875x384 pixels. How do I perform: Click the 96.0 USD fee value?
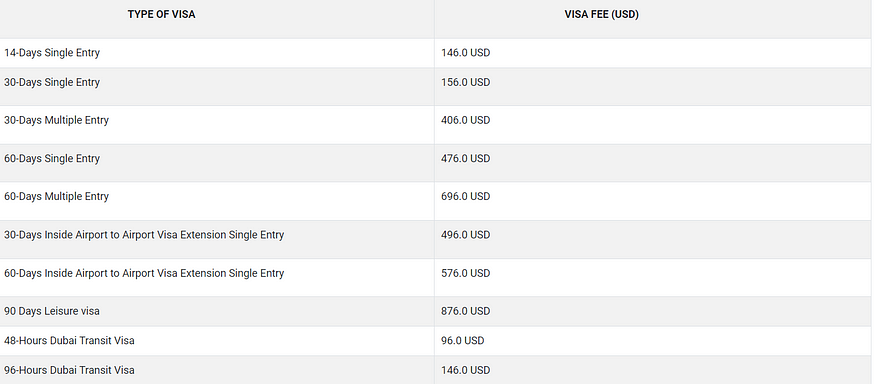click(x=463, y=340)
